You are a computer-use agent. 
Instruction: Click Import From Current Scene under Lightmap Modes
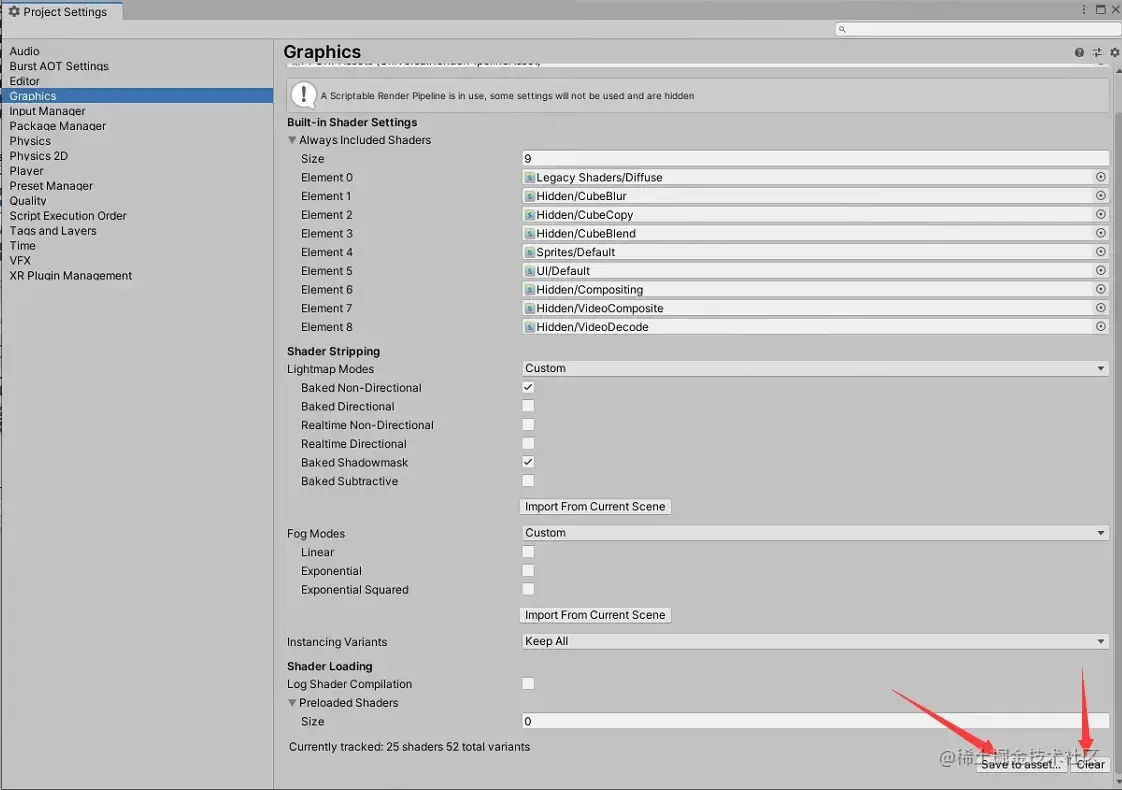(x=595, y=507)
